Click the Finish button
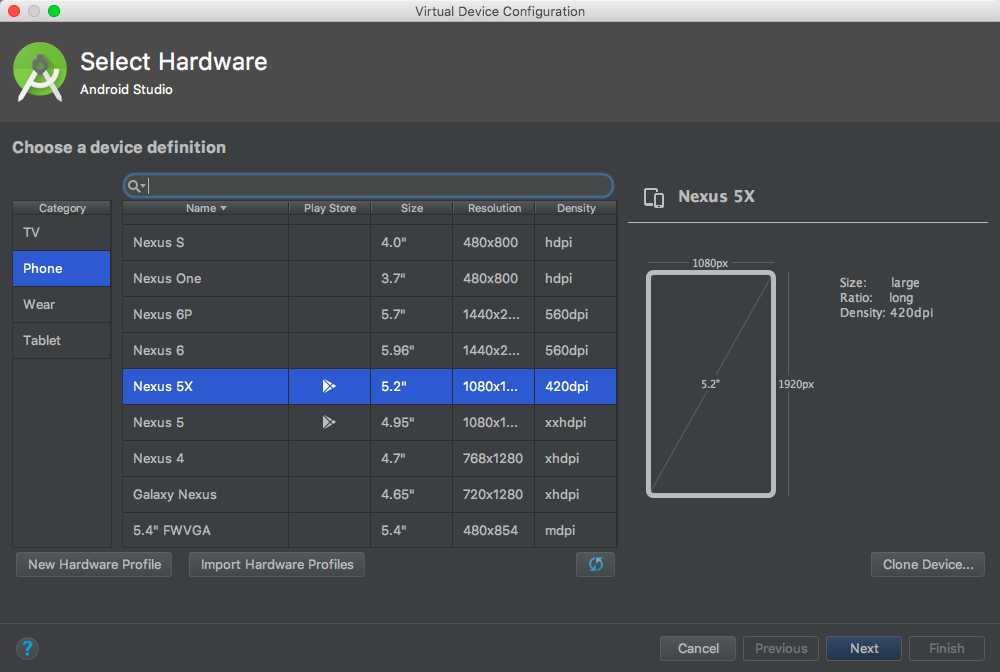1000x672 pixels. click(x=946, y=648)
